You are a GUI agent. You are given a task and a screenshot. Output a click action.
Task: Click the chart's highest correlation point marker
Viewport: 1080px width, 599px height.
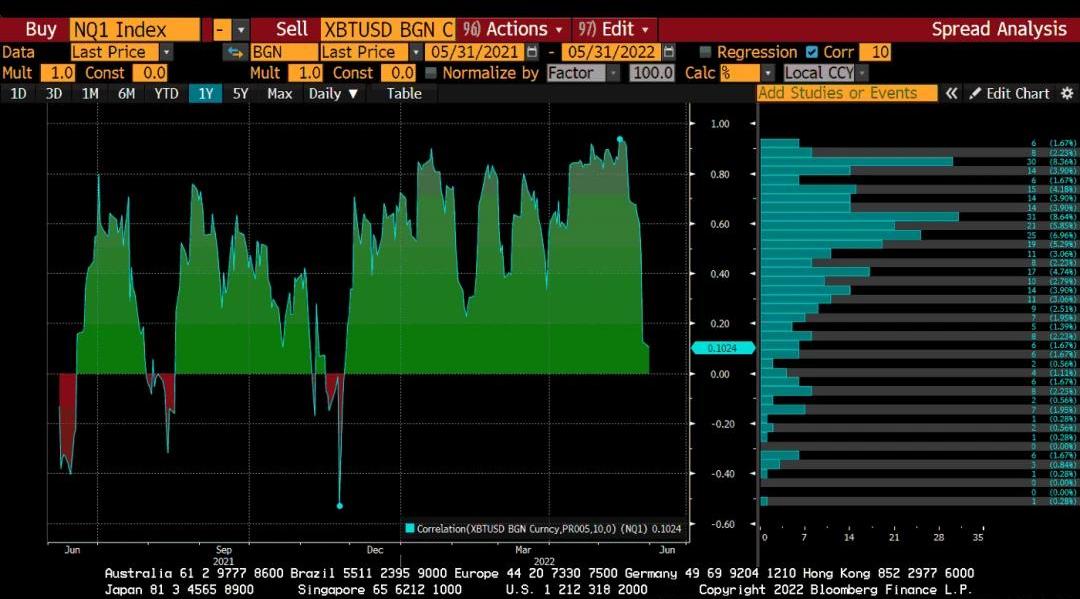pyautogui.click(x=620, y=139)
